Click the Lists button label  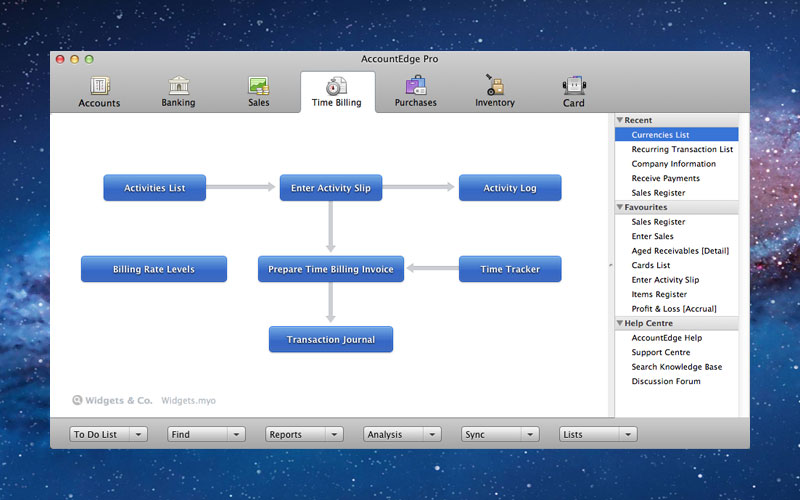(573, 434)
